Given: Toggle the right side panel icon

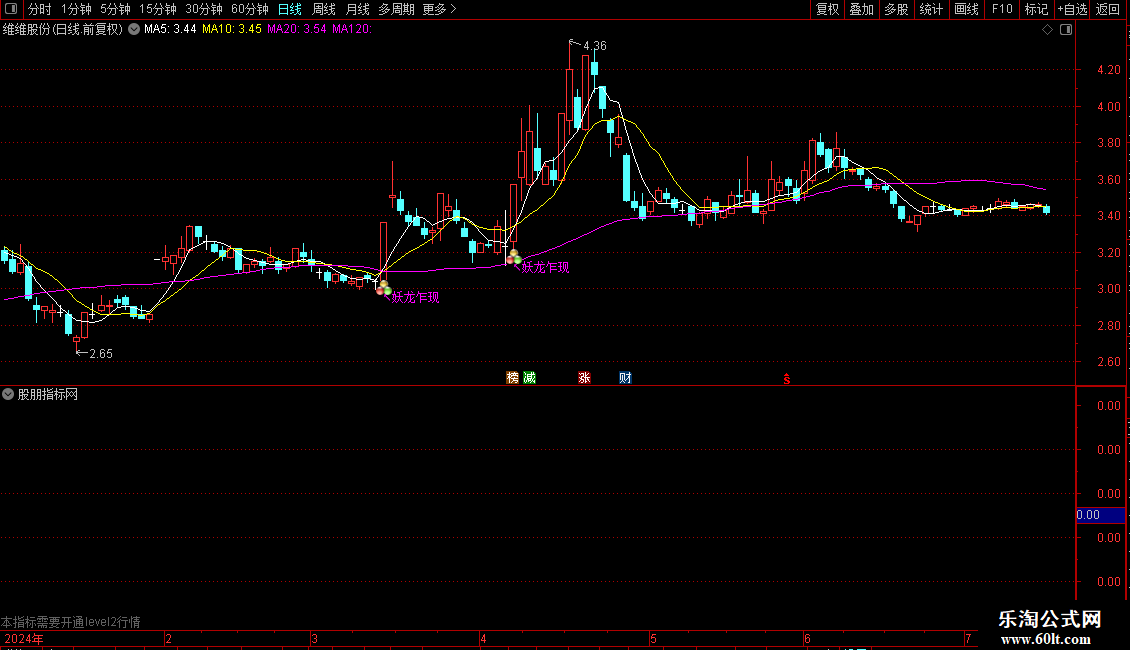Looking at the screenshot, I should tap(1066, 30).
